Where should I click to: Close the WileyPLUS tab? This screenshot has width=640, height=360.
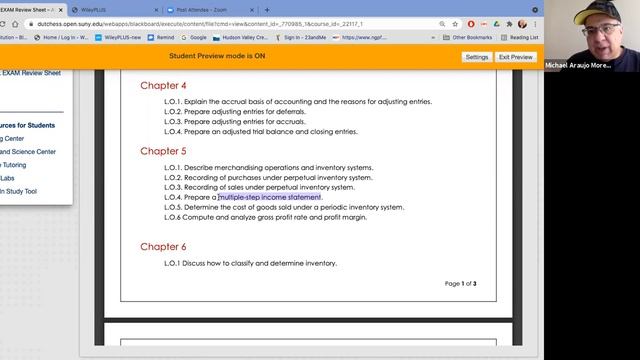[156, 10]
